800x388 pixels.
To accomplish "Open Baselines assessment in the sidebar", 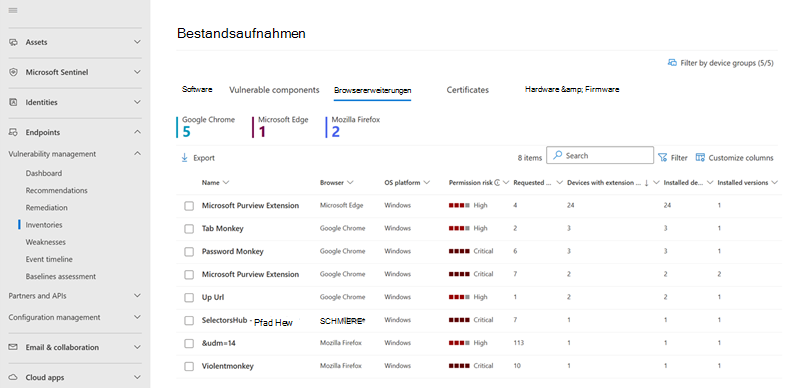I will [x=61, y=277].
